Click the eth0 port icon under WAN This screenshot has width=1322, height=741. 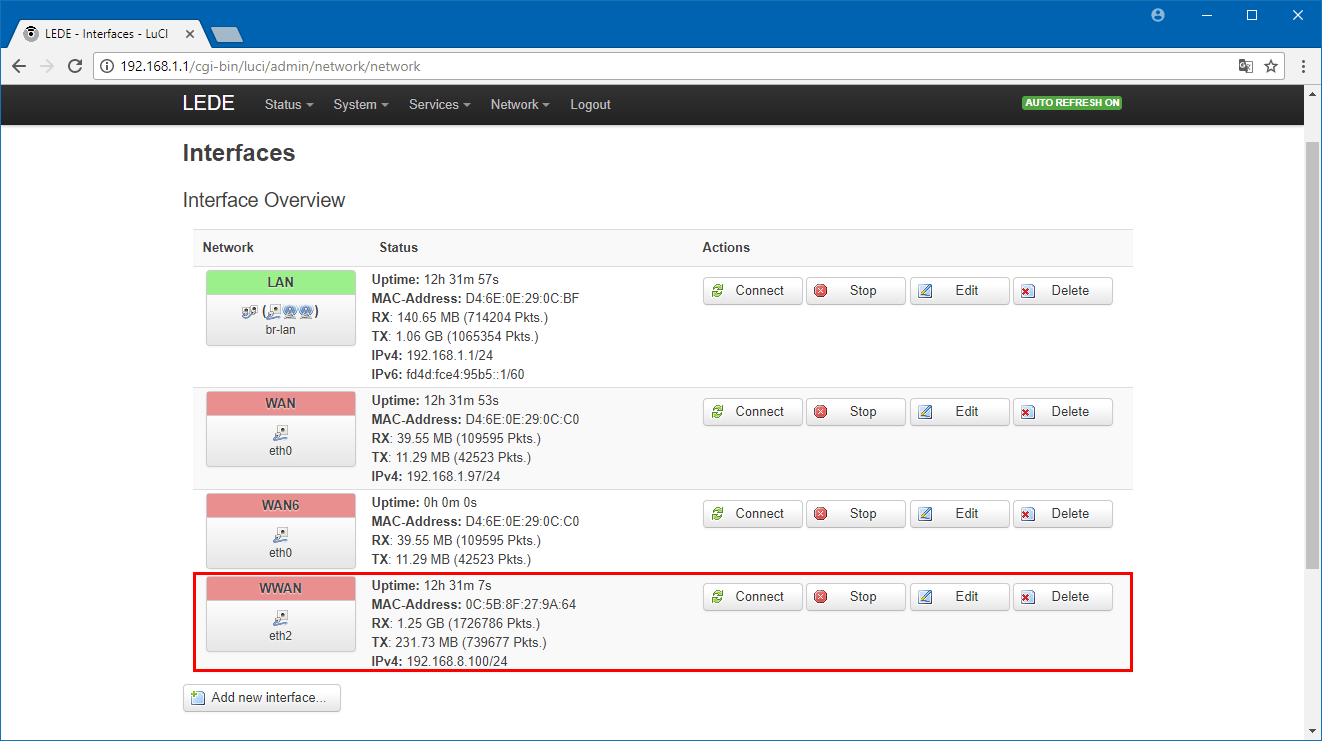pyautogui.click(x=281, y=433)
